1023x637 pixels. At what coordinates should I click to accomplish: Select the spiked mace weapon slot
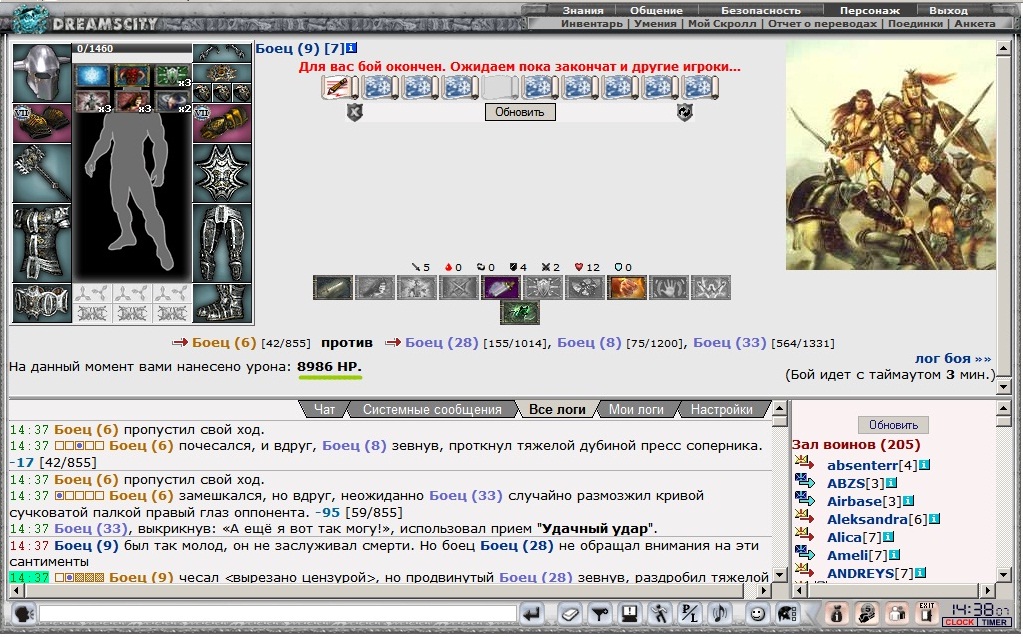(x=42, y=173)
